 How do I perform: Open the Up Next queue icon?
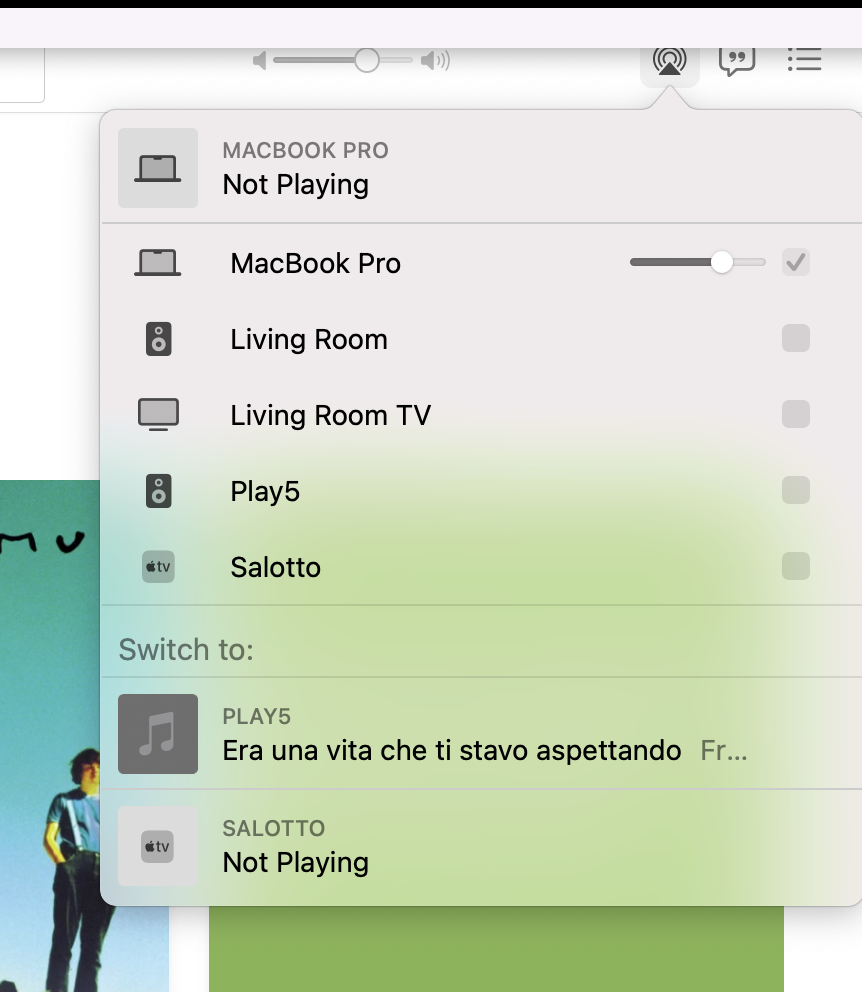tap(804, 59)
